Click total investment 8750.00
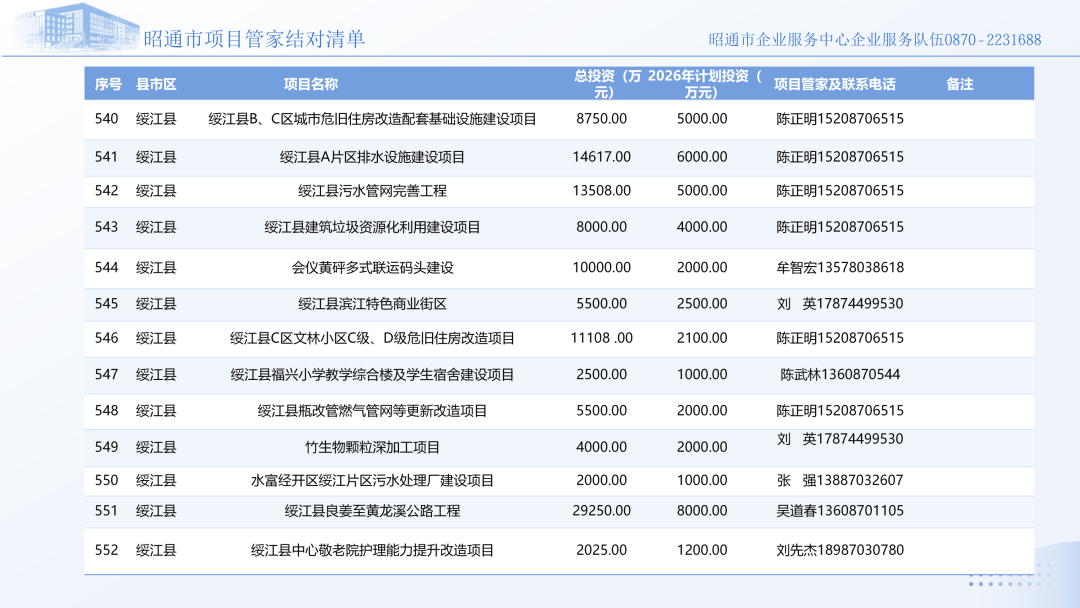1080x608 pixels. coord(601,118)
